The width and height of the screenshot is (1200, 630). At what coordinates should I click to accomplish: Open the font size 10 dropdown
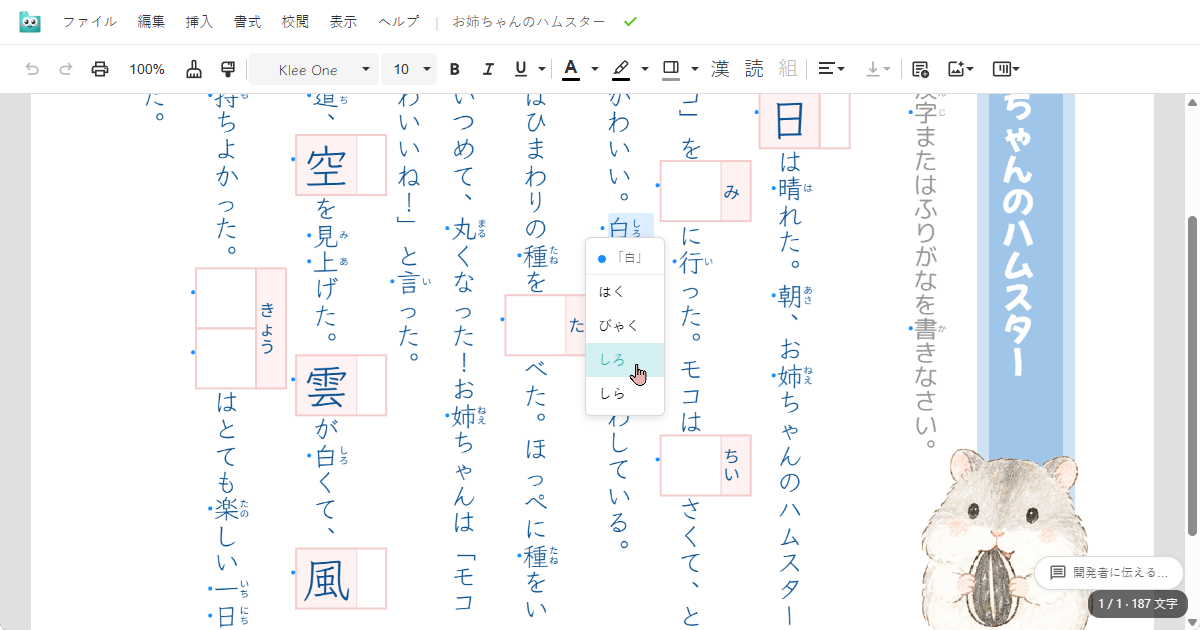409,69
